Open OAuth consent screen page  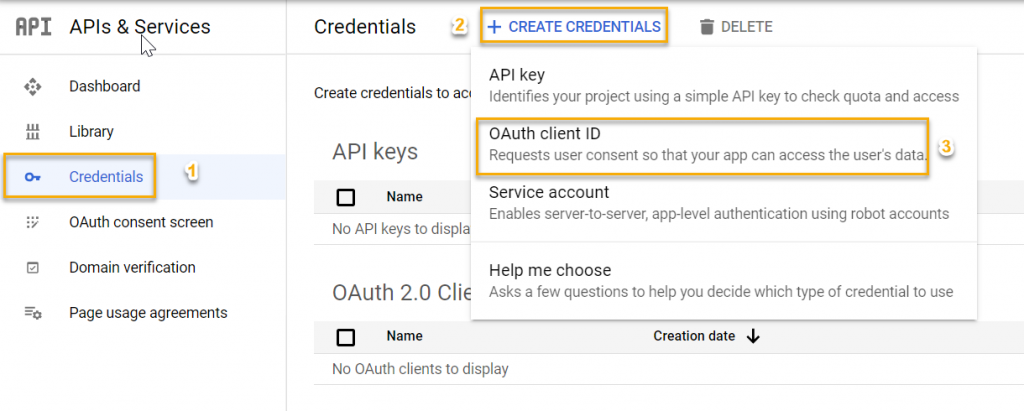[142, 222]
